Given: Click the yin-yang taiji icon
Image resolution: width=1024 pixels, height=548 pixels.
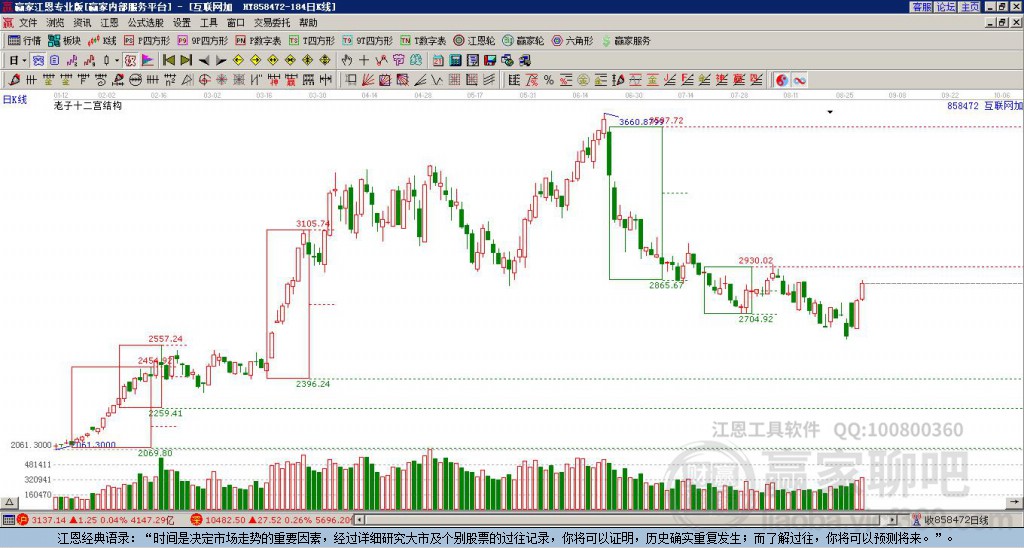Looking at the screenshot, I should pos(782,80).
